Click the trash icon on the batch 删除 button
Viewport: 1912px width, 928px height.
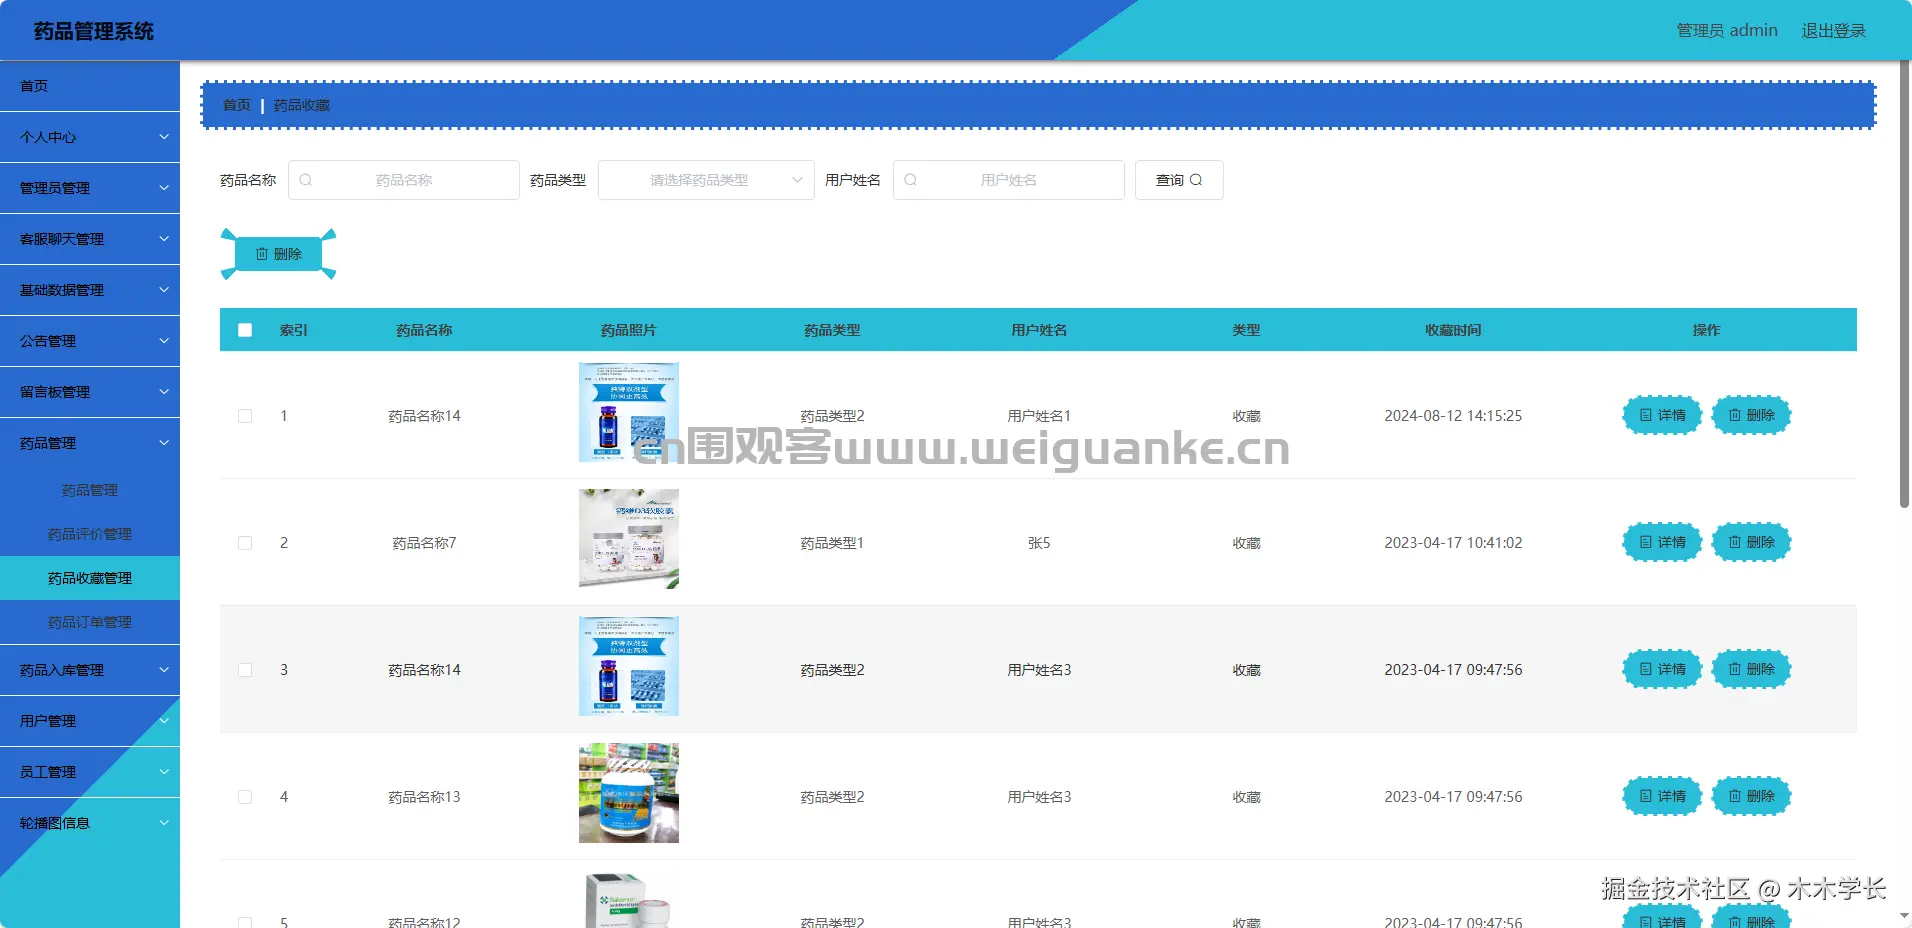(x=262, y=254)
